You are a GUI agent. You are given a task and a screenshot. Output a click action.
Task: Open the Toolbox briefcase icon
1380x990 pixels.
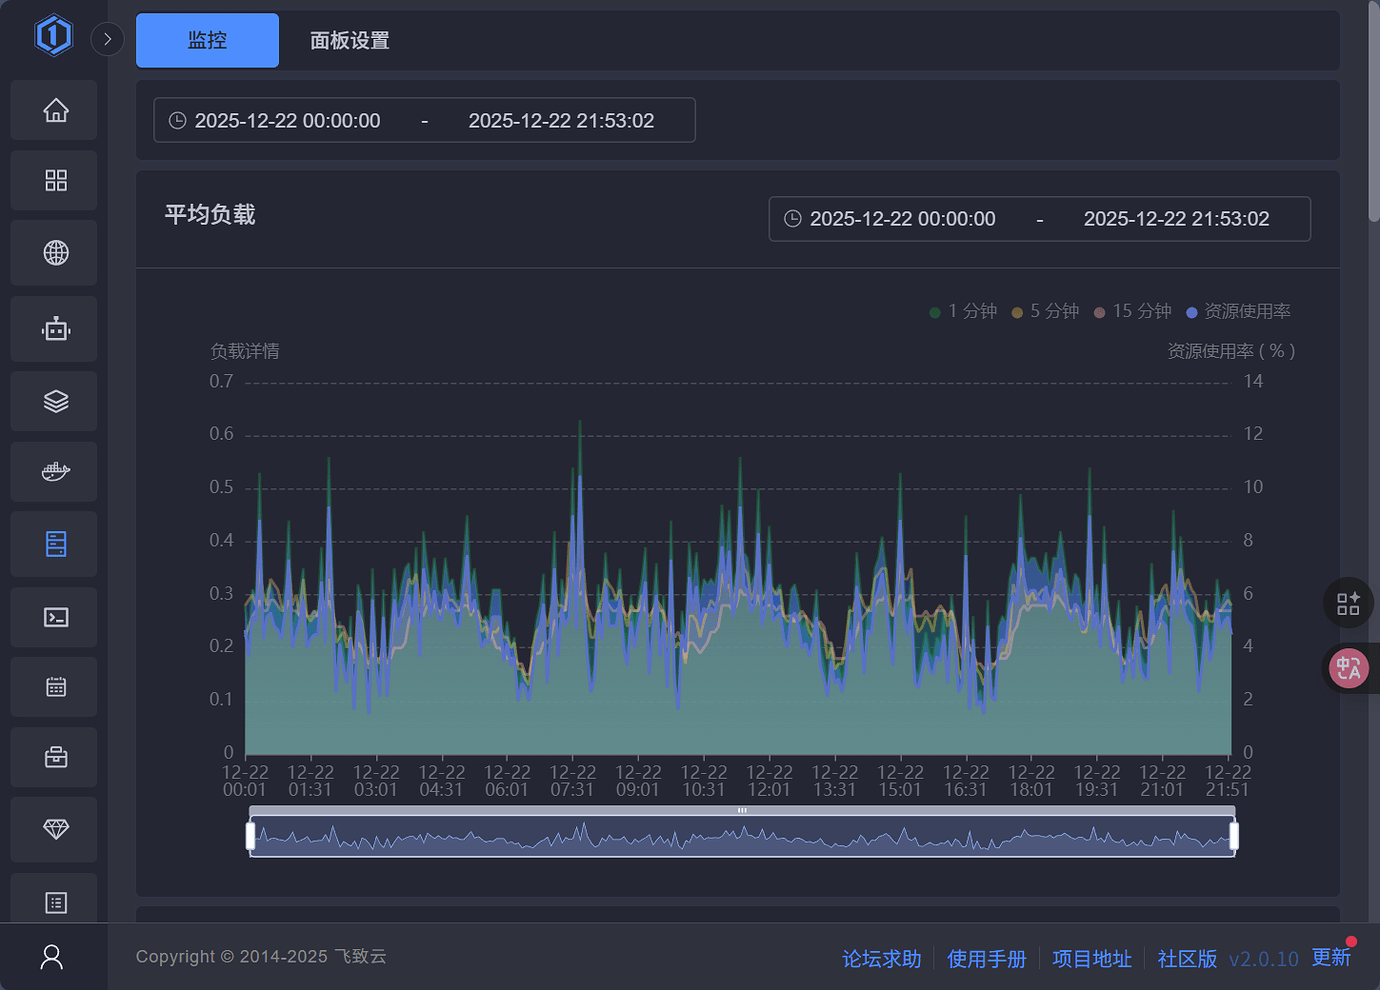(56, 757)
